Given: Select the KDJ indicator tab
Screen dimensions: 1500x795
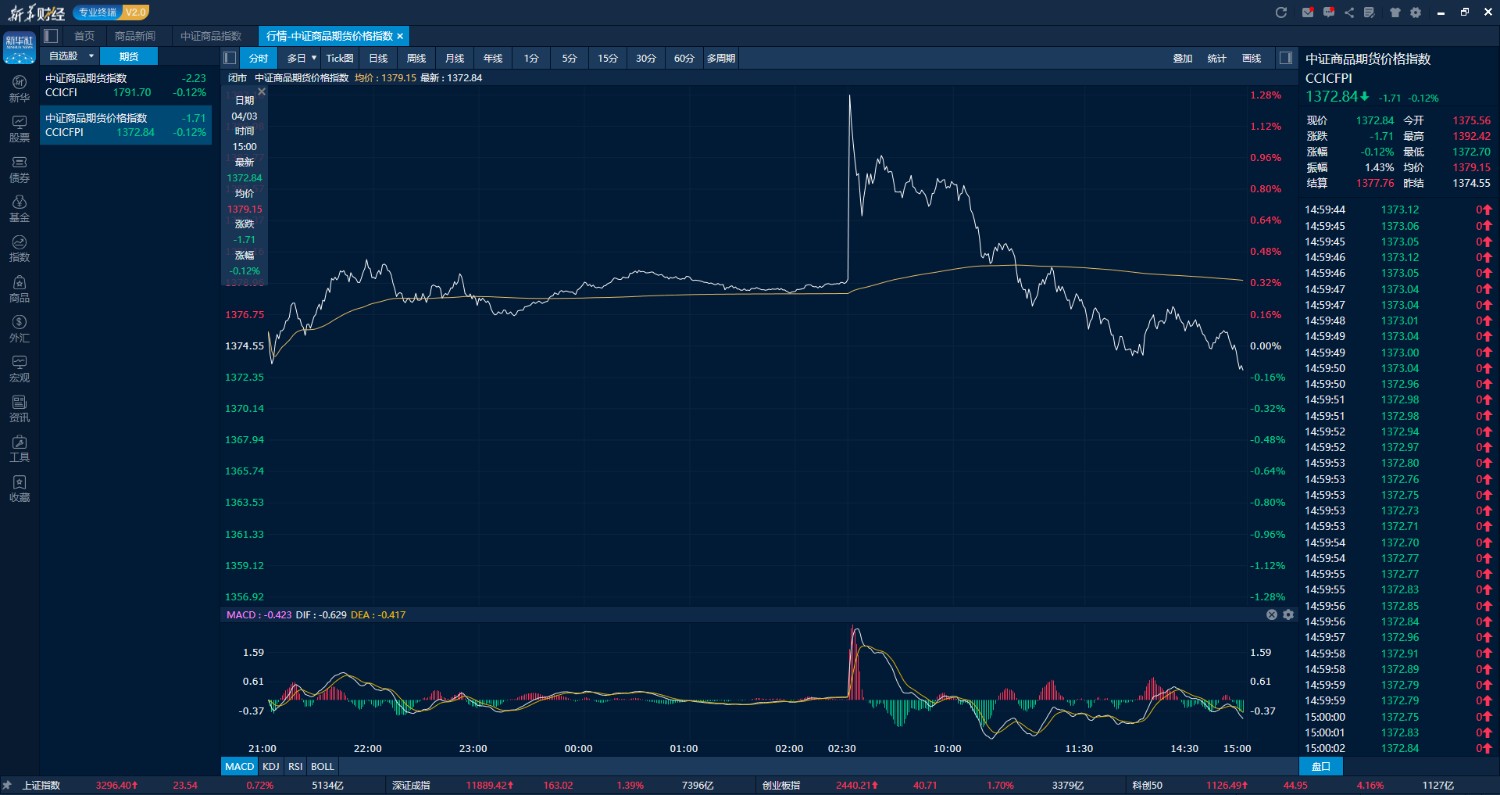Looking at the screenshot, I should coord(271,766).
